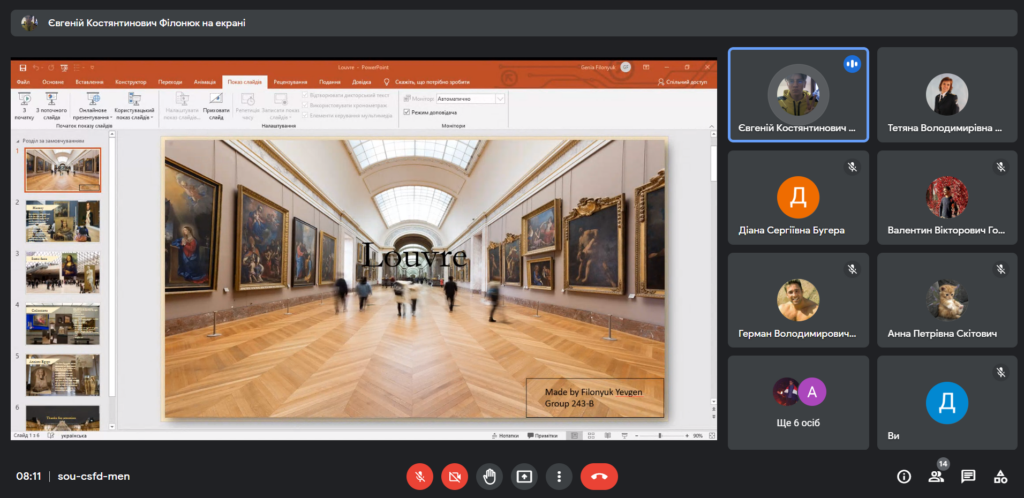
Task: Leave the call with red hang-up button
Action: coord(599,477)
